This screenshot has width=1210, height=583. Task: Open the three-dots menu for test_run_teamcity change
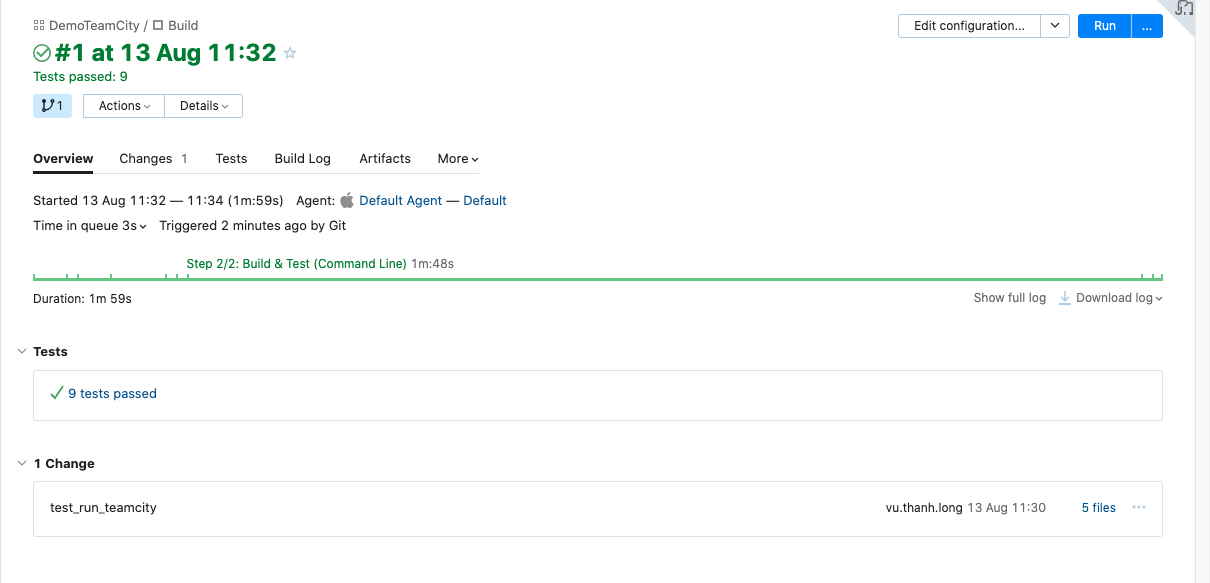(x=1138, y=508)
